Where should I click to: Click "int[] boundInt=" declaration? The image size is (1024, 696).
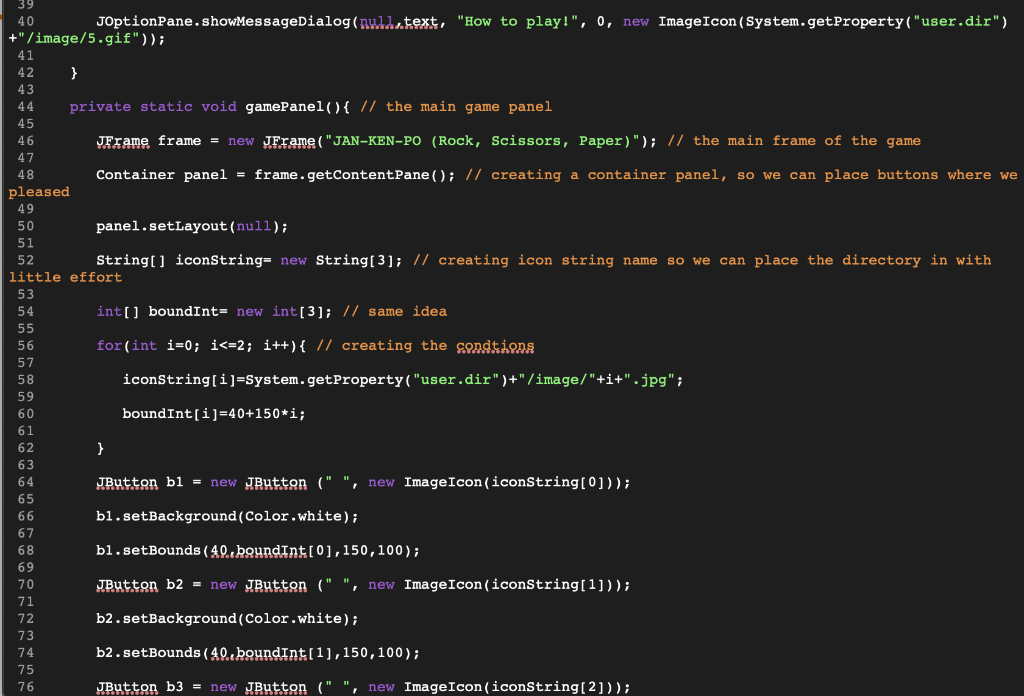coord(161,311)
